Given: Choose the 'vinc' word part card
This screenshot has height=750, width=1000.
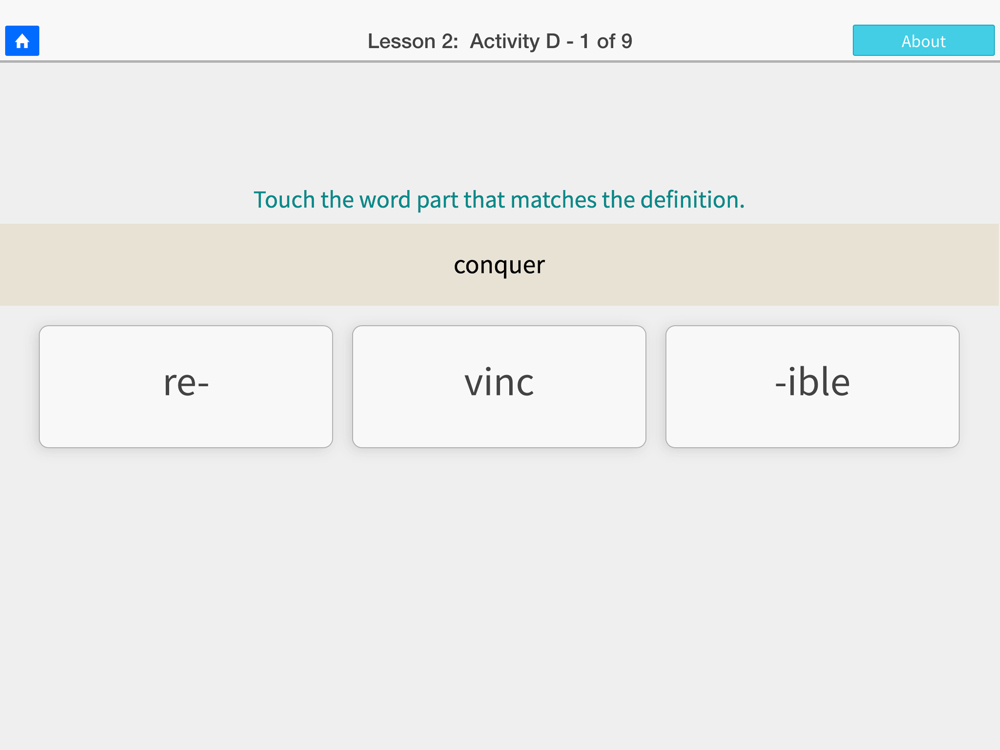Looking at the screenshot, I should click(x=499, y=386).
